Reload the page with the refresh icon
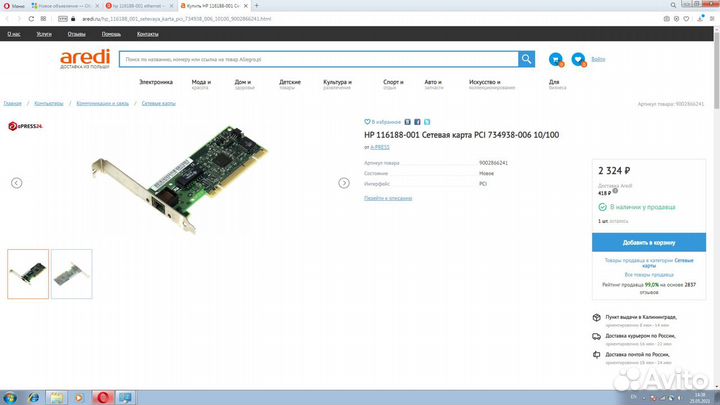720x405 pixels. pos(31,19)
